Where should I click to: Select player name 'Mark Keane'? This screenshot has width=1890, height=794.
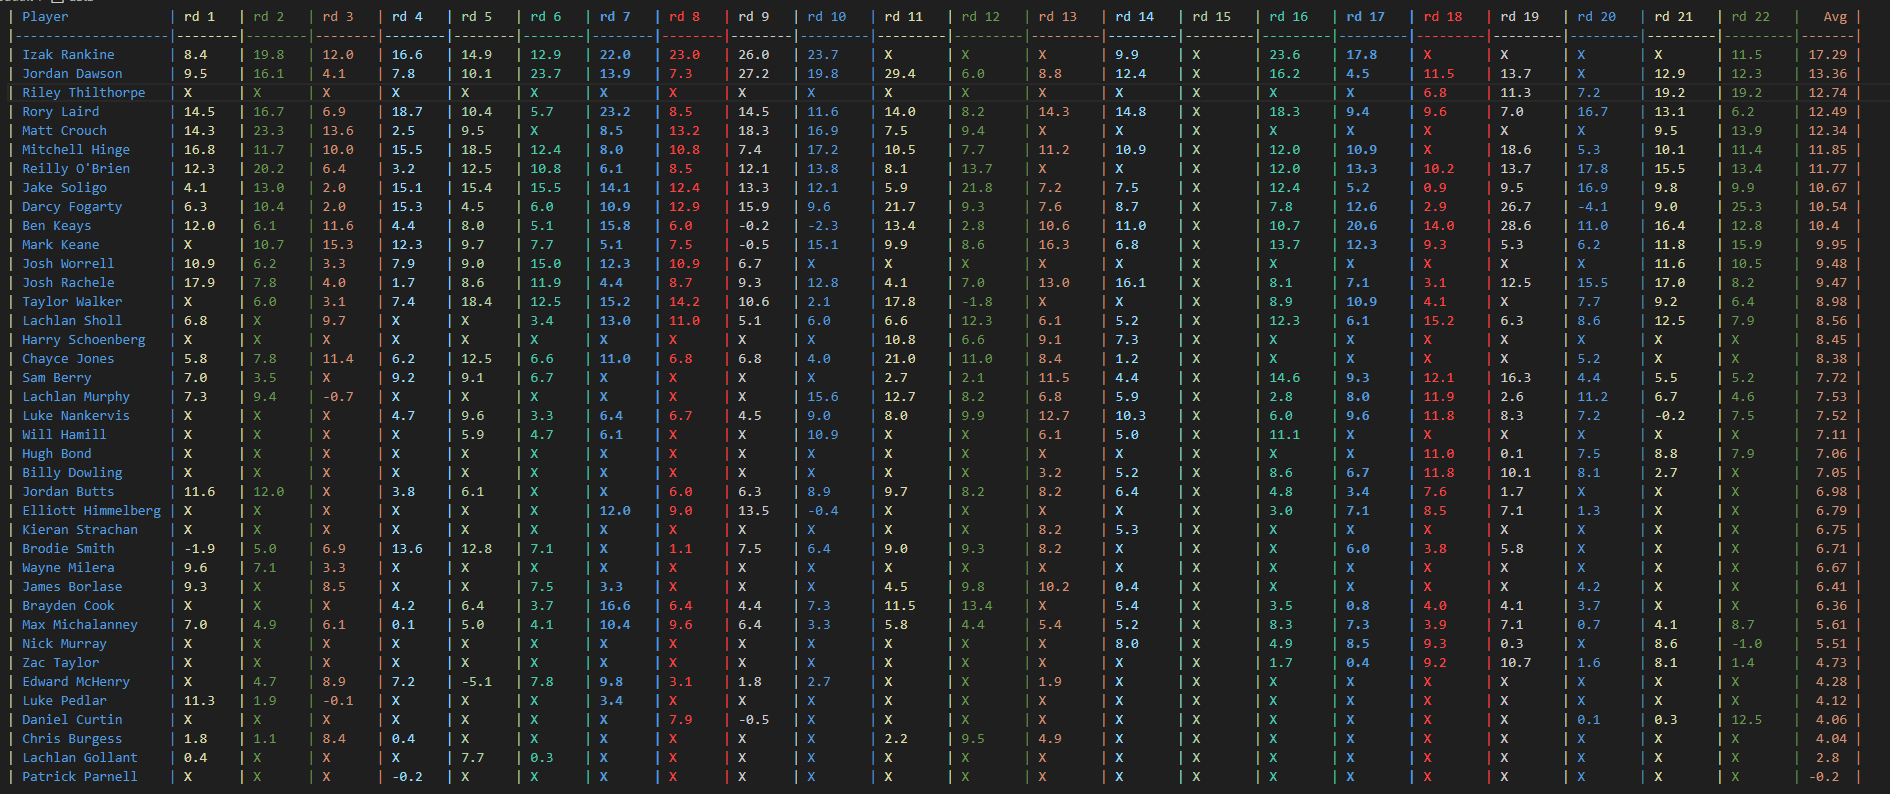61,245
